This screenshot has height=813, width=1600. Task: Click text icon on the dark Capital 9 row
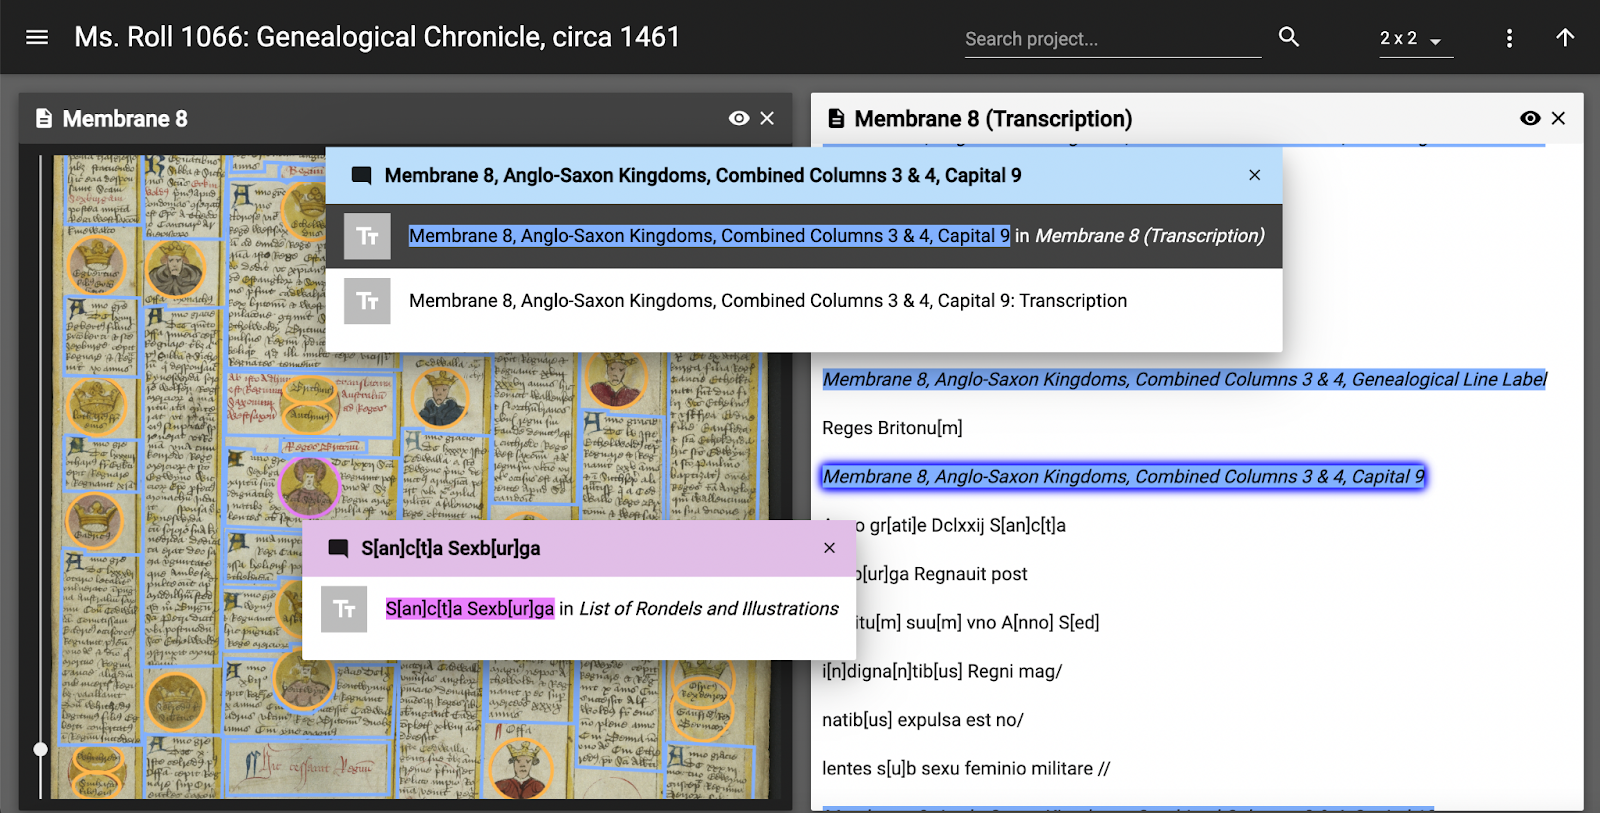[367, 236]
